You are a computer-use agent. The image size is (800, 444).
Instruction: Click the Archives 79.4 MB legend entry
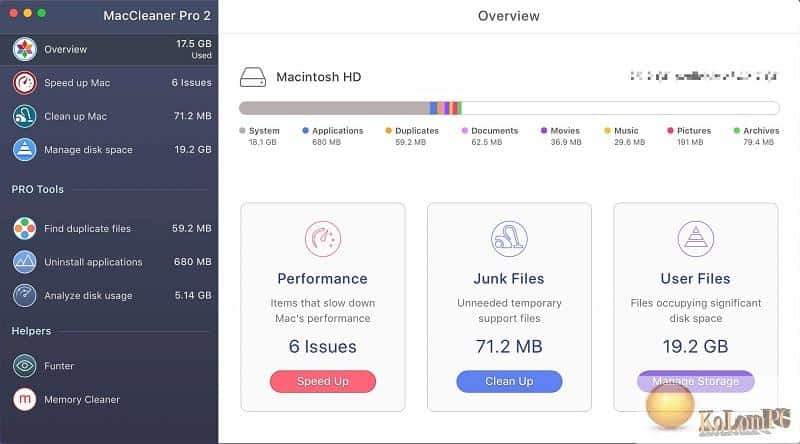pyautogui.click(x=756, y=136)
